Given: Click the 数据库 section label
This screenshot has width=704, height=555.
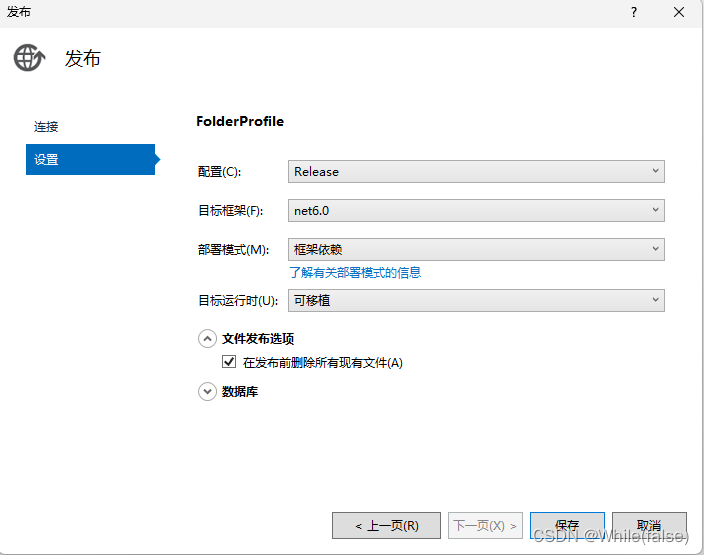Looking at the screenshot, I should [240, 392].
